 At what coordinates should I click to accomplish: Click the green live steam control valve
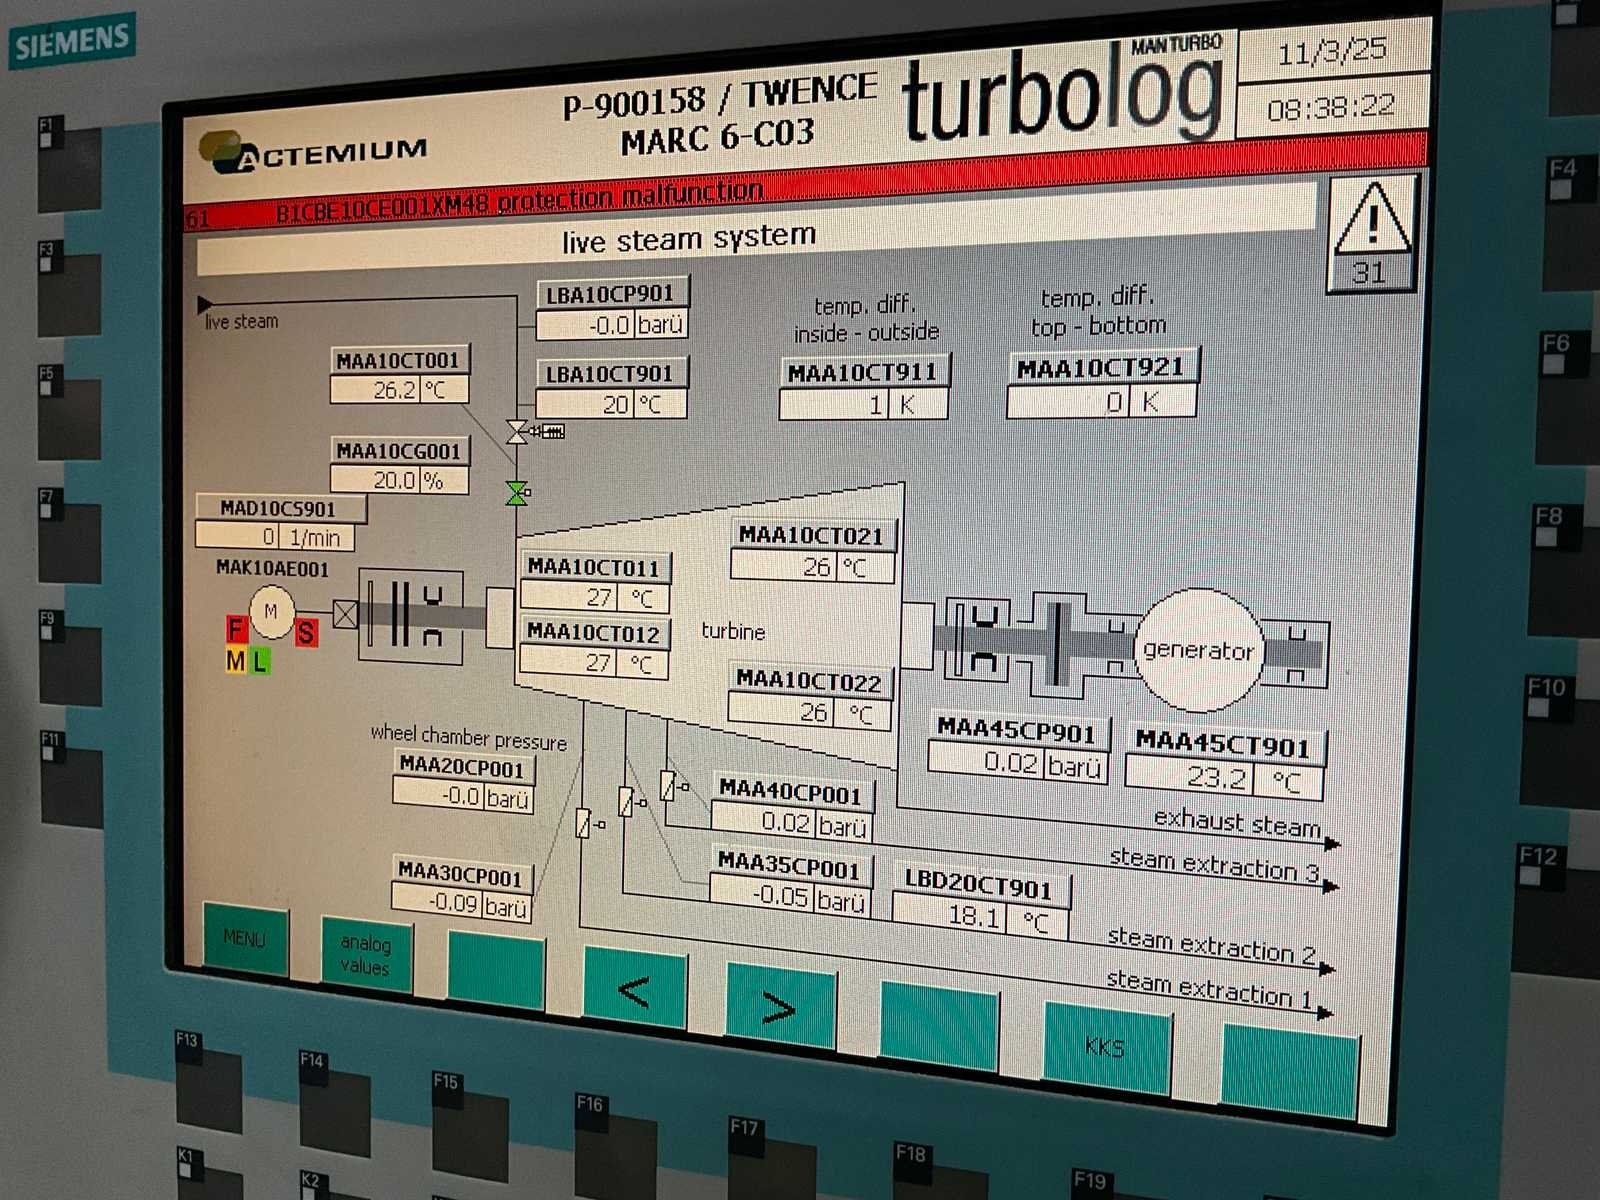pos(517,493)
